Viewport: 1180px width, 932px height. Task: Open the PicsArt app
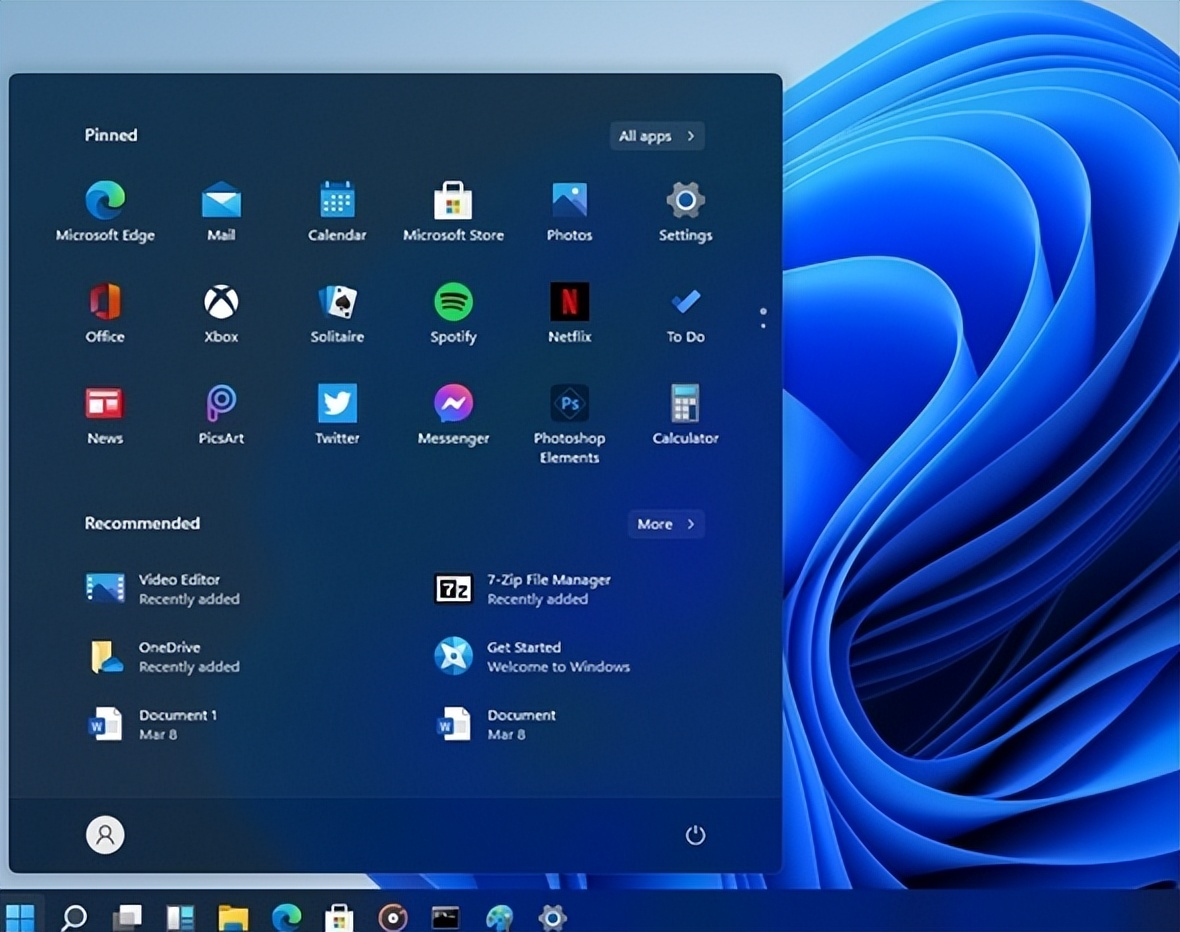coord(221,404)
